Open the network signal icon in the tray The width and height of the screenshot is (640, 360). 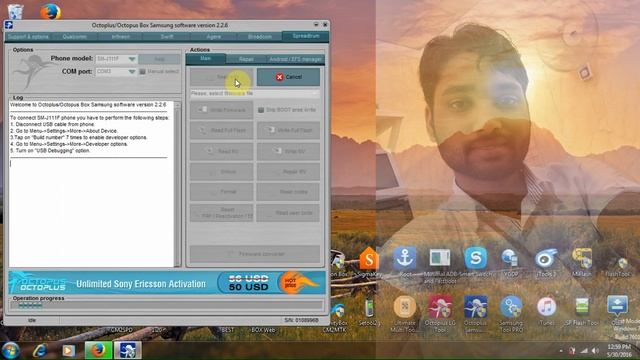click(584, 351)
